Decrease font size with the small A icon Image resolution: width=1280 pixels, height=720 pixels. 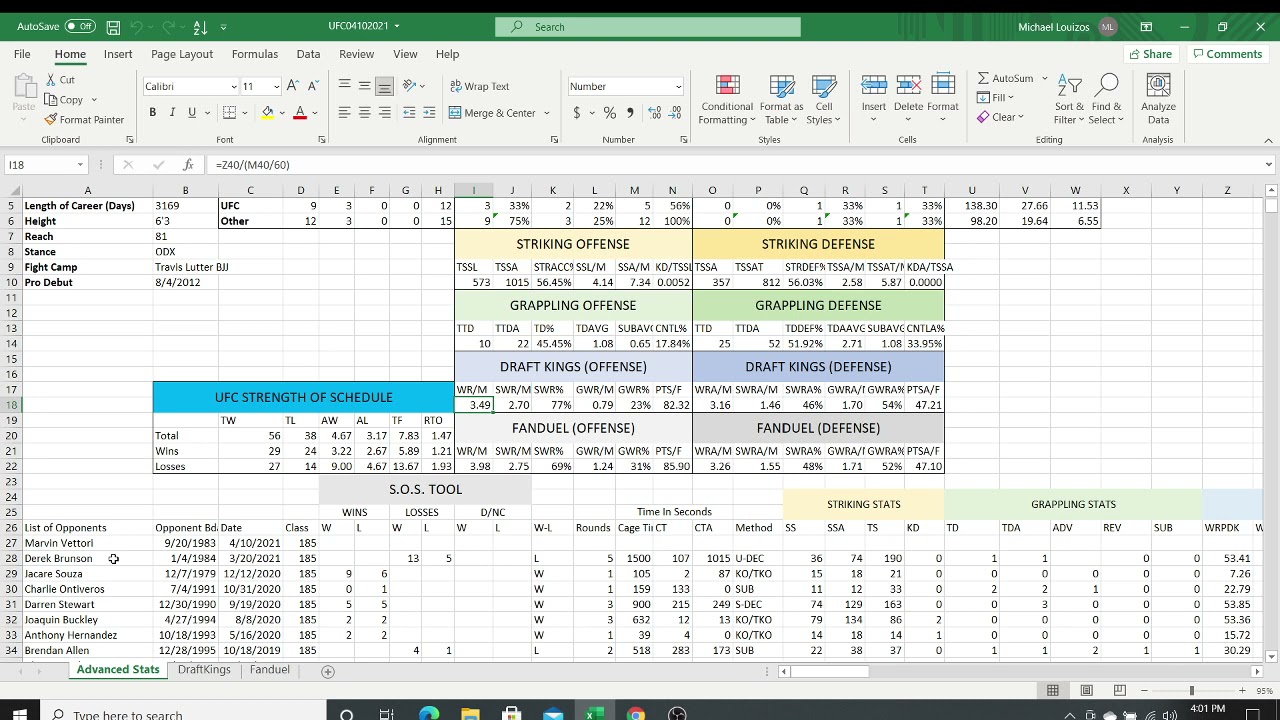point(313,86)
